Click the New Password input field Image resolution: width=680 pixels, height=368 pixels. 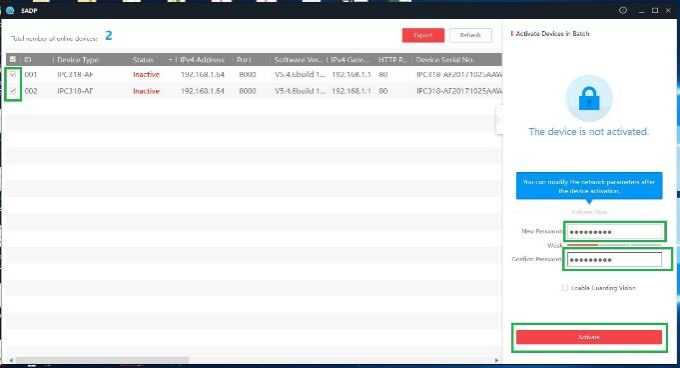615,232
